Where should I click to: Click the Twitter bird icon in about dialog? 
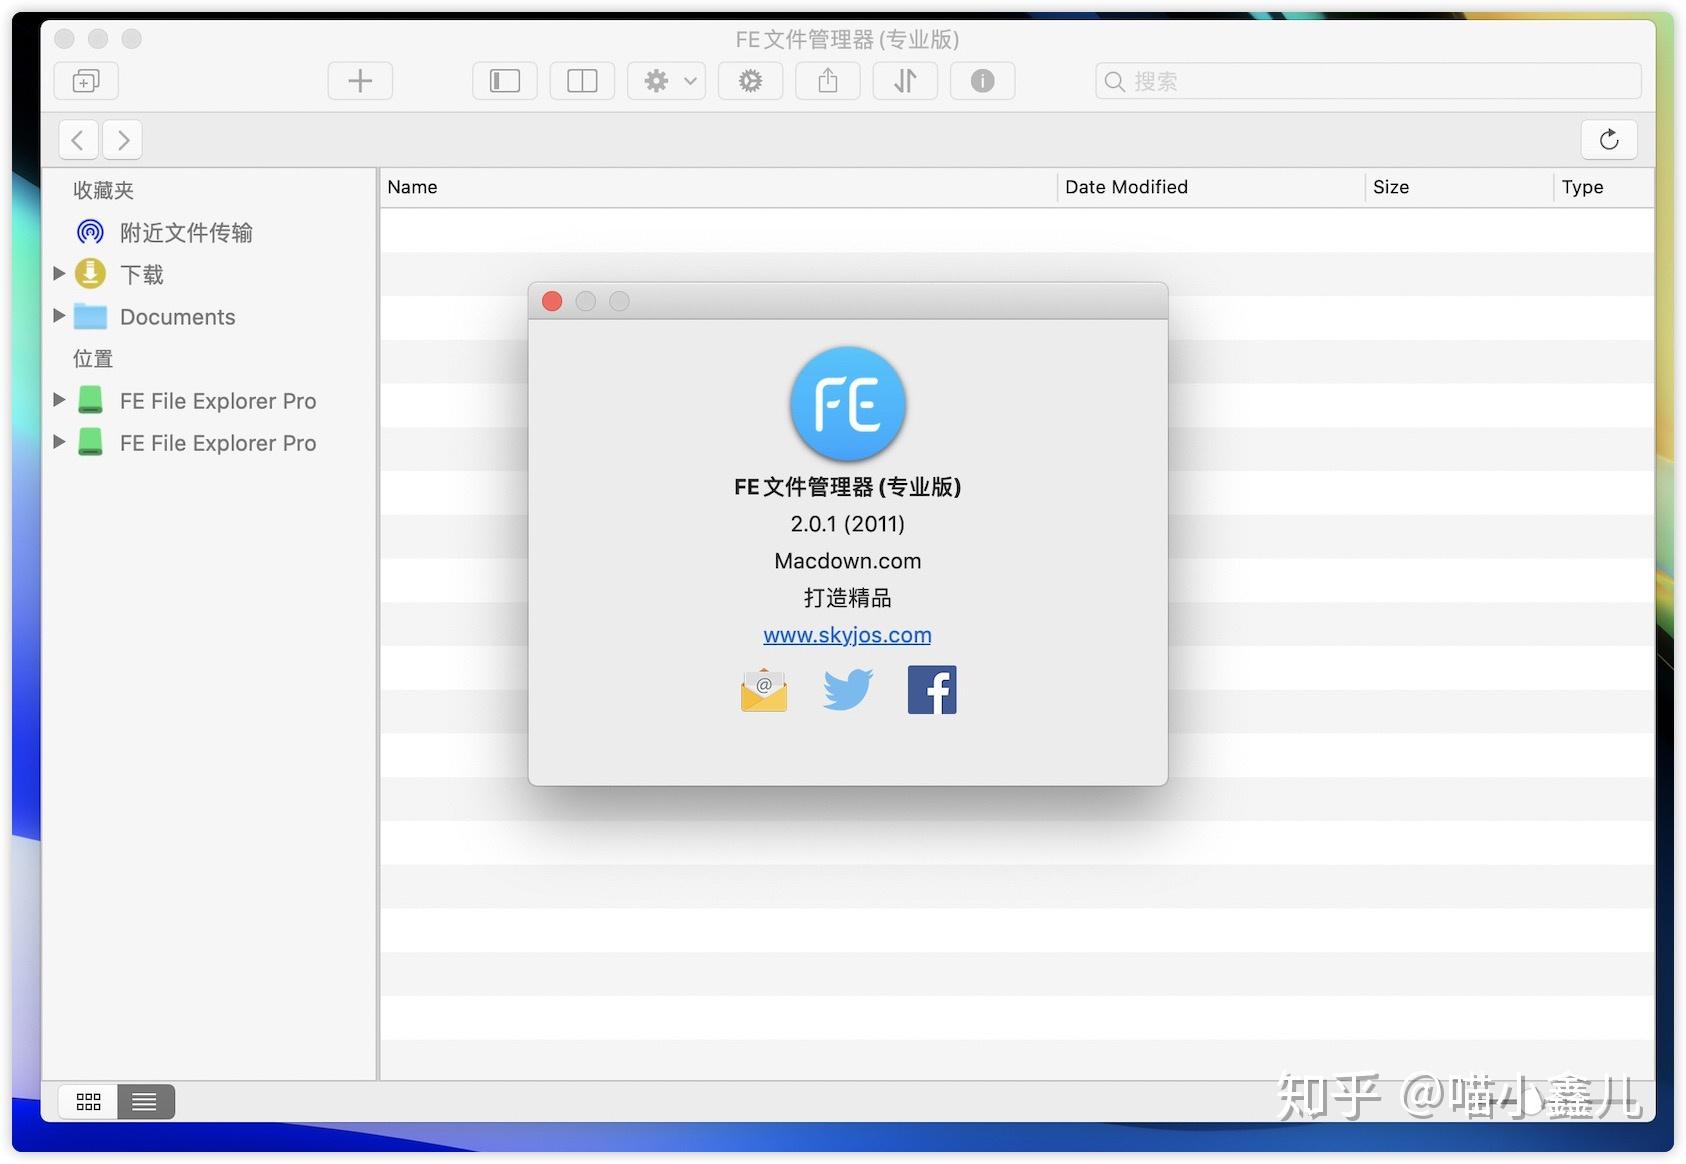848,689
